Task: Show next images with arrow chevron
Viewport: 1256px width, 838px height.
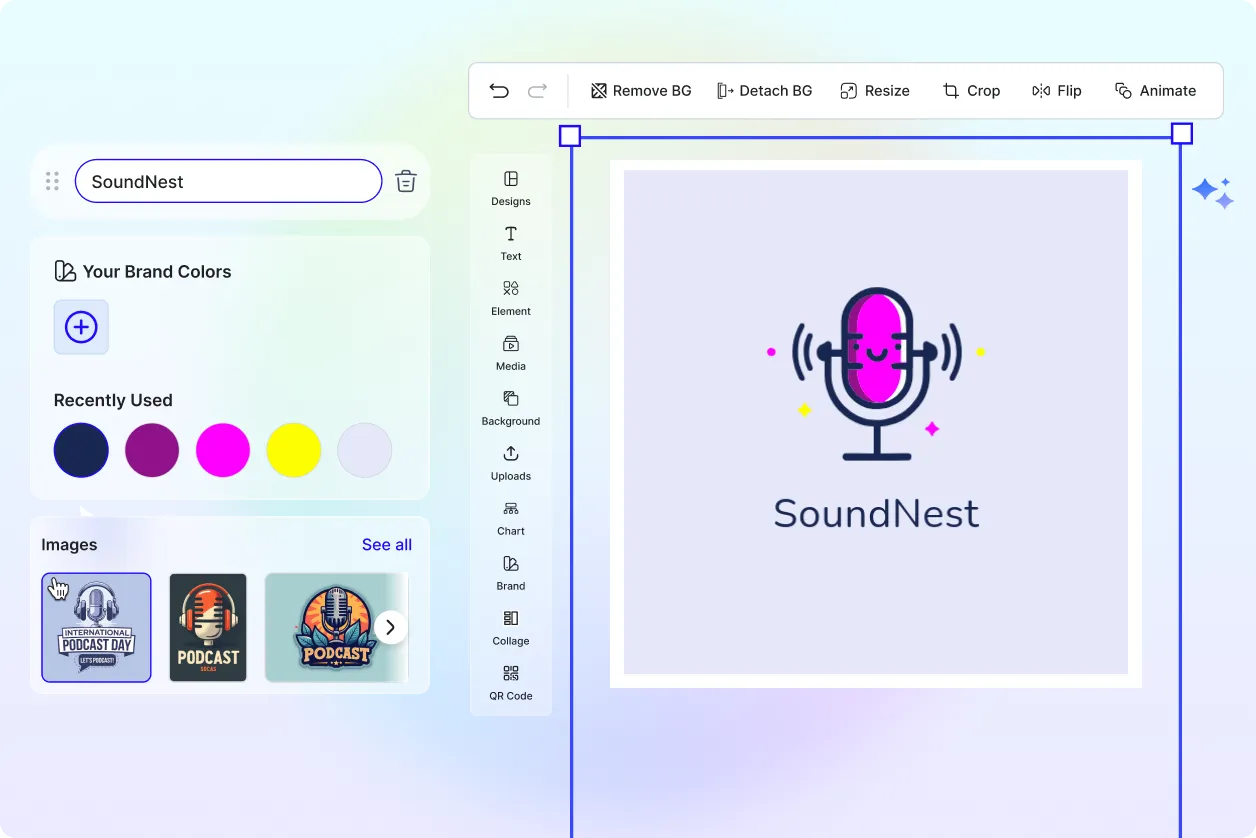Action: point(391,627)
